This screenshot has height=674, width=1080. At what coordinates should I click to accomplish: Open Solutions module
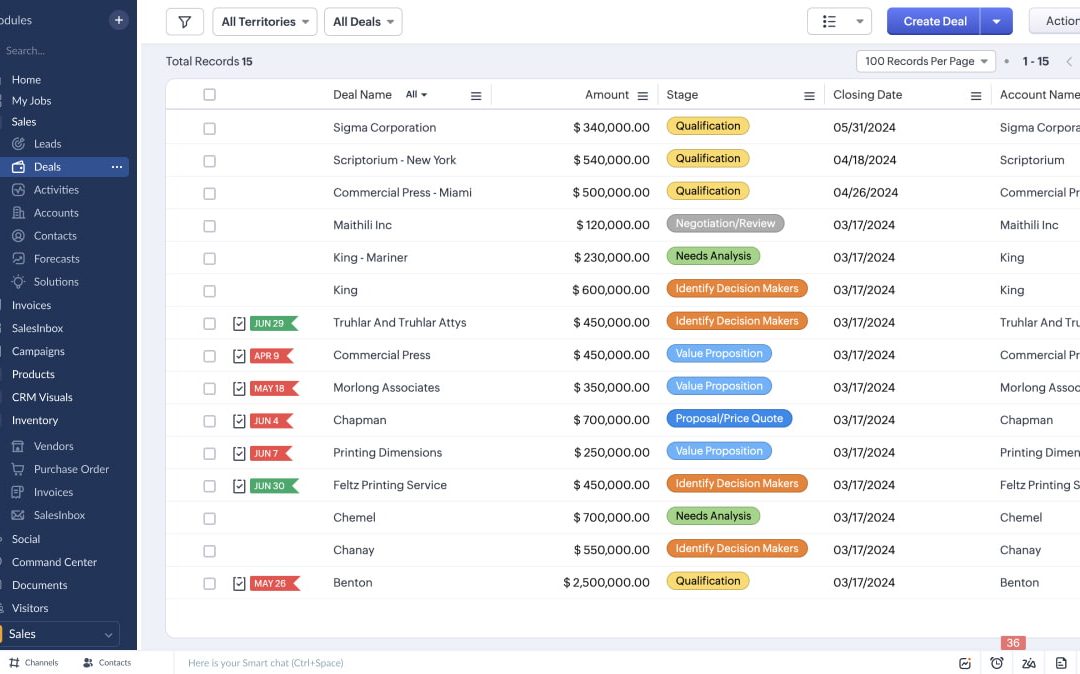(56, 282)
